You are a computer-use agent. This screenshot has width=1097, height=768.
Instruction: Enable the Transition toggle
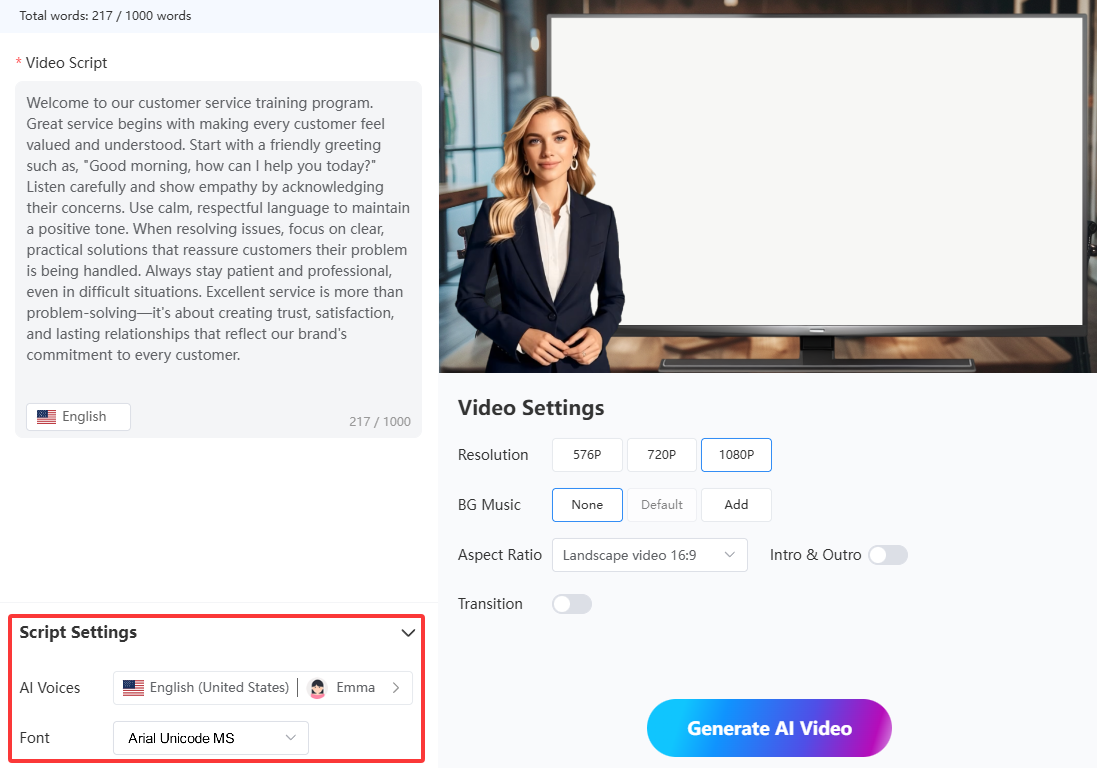pyautogui.click(x=572, y=604)
